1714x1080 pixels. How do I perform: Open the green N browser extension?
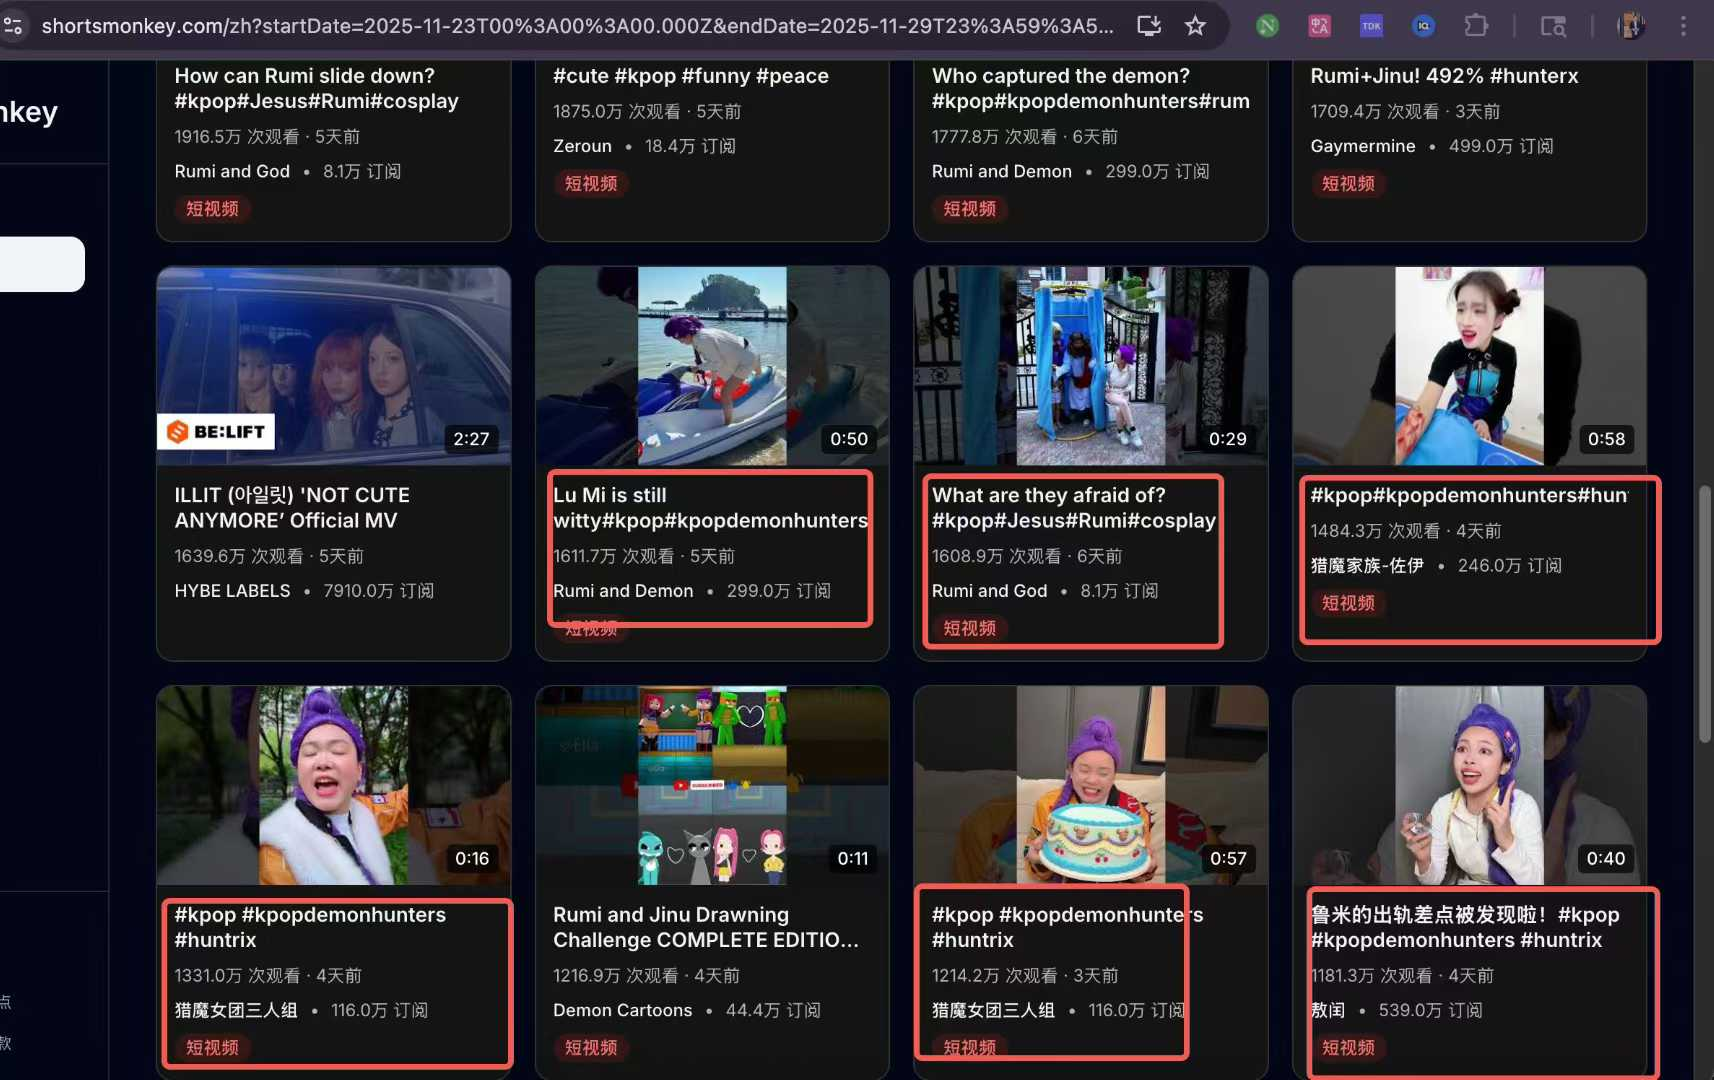pos(1267,26)
